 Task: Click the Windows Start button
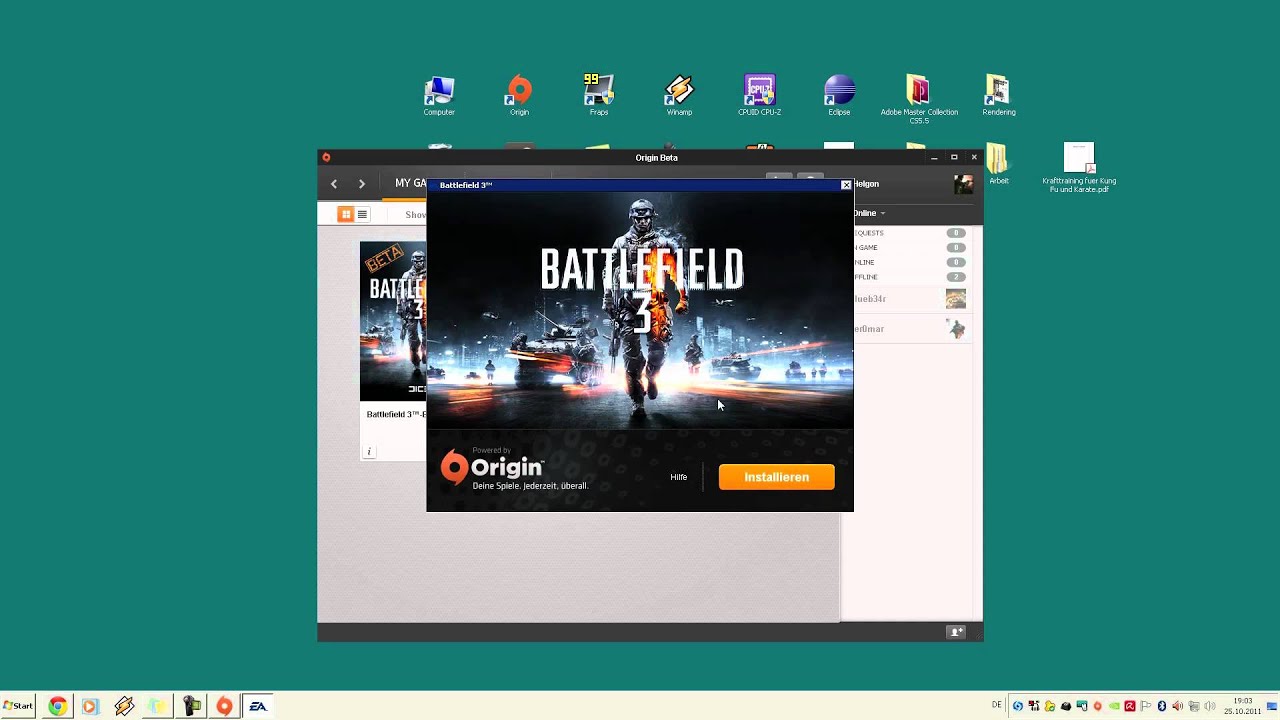18,706
